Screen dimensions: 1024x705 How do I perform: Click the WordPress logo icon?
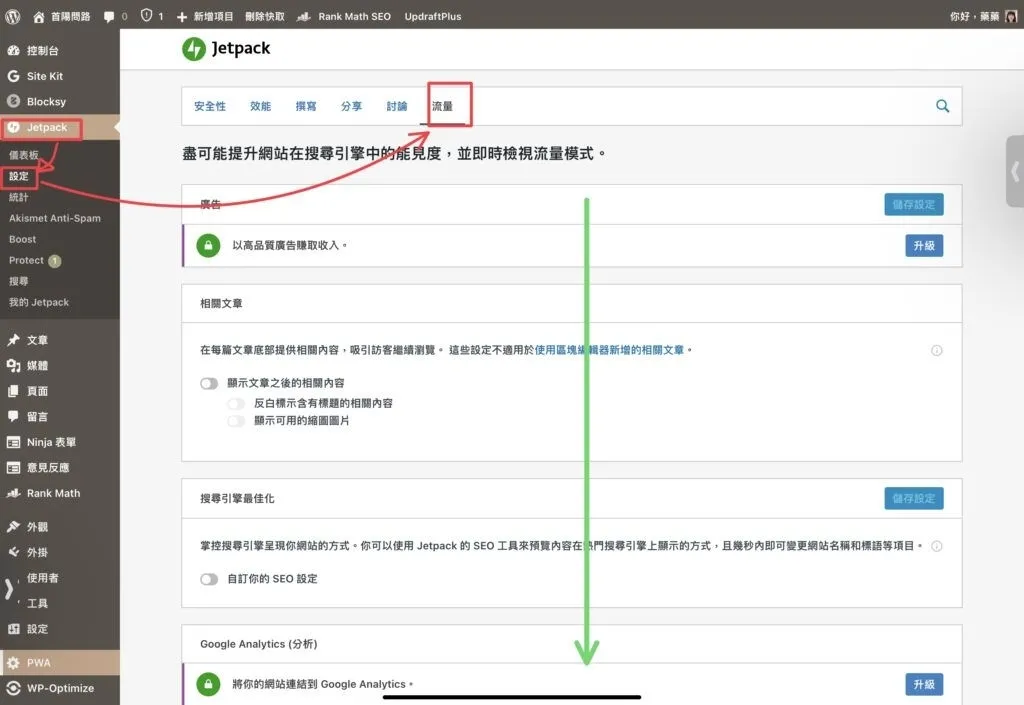point(13,16)
